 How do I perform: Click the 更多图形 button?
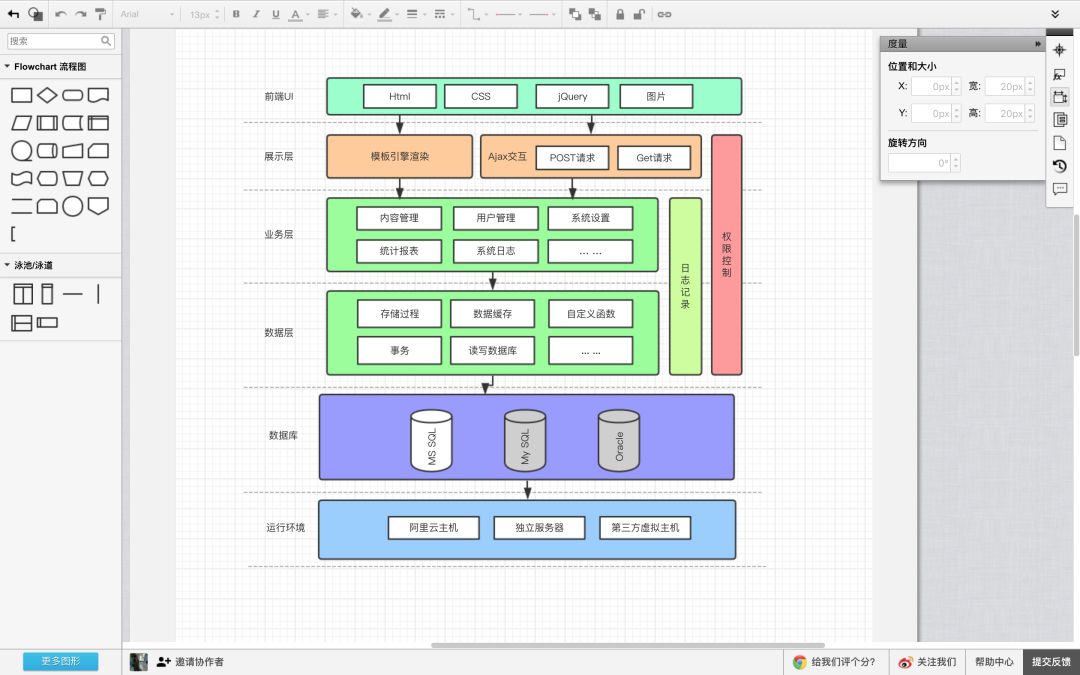[61, 661]
